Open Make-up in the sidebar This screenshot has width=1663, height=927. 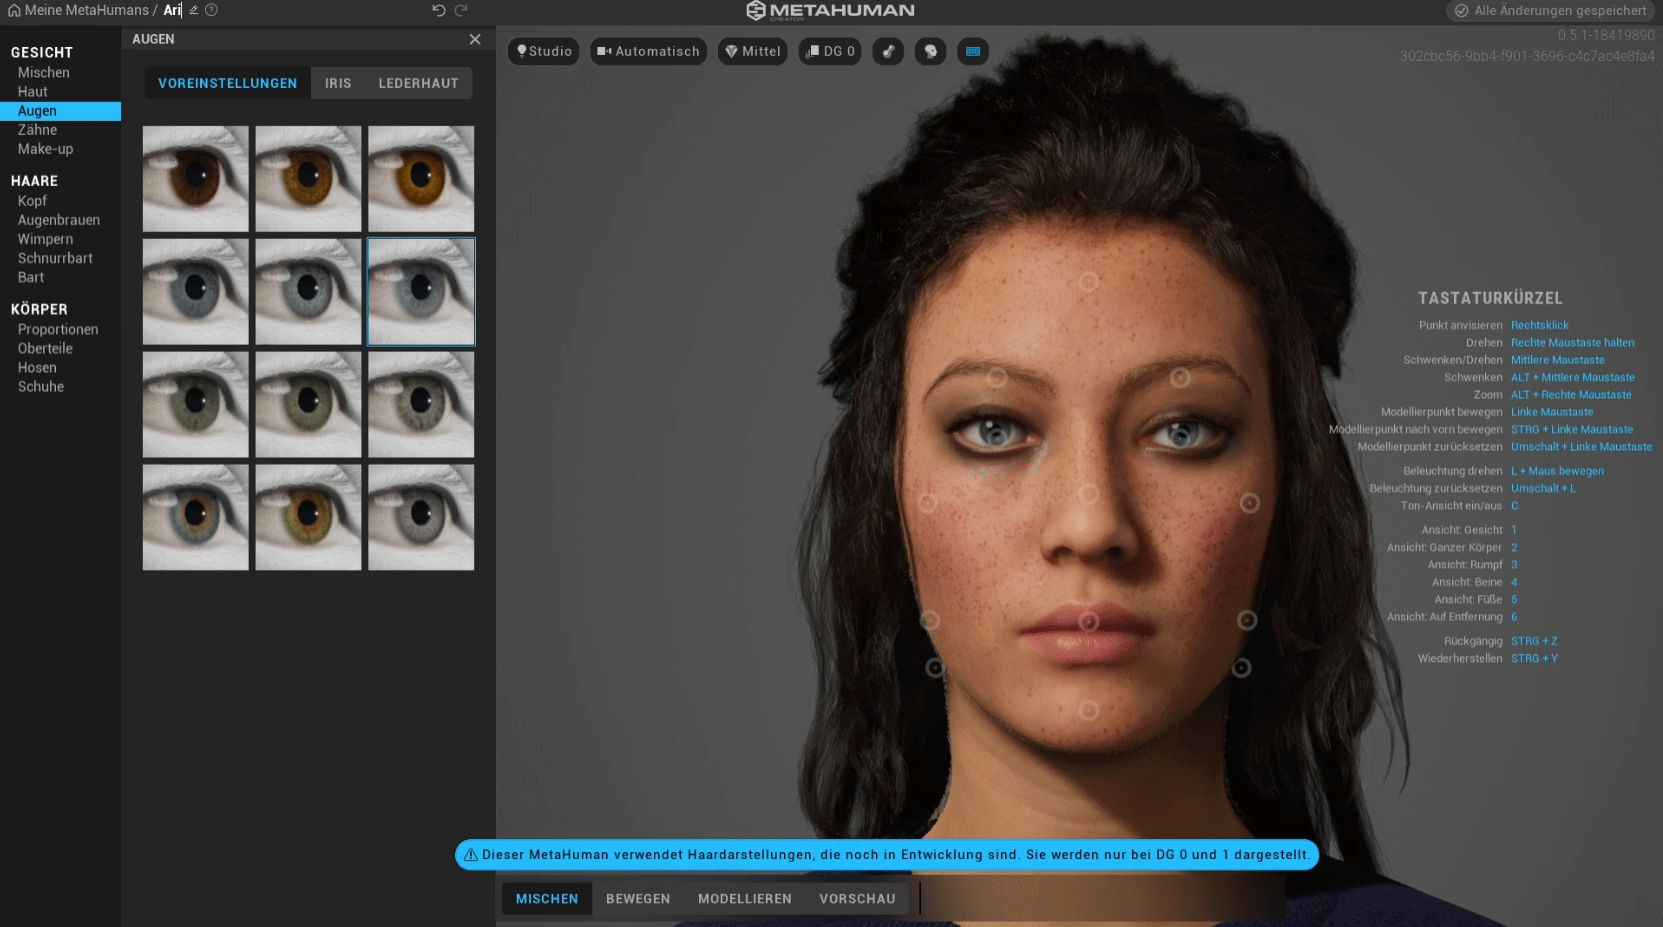(45, 149)
